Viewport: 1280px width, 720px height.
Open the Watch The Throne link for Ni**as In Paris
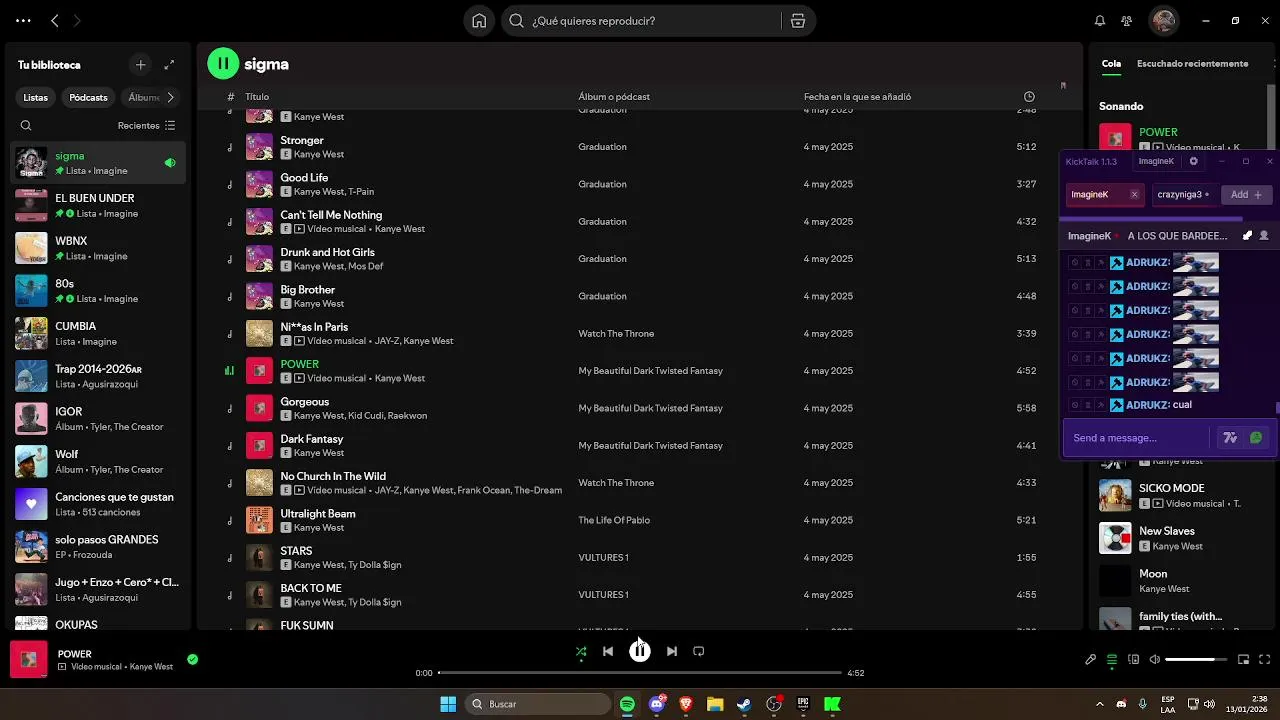[x=616, y=334]
